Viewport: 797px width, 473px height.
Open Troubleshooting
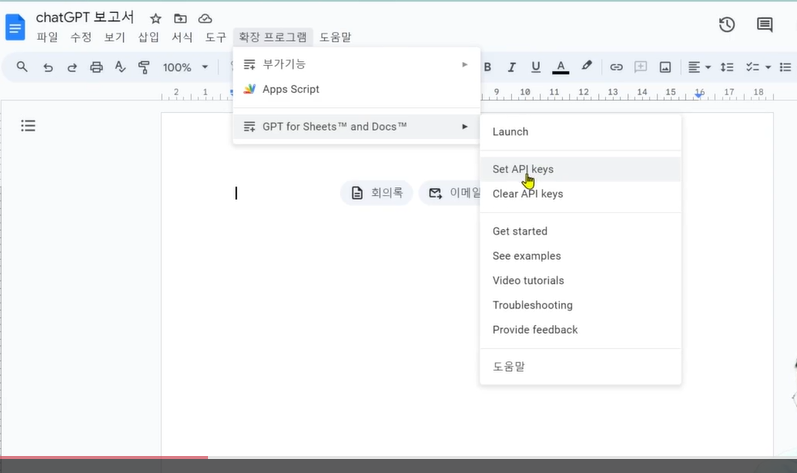580,305
